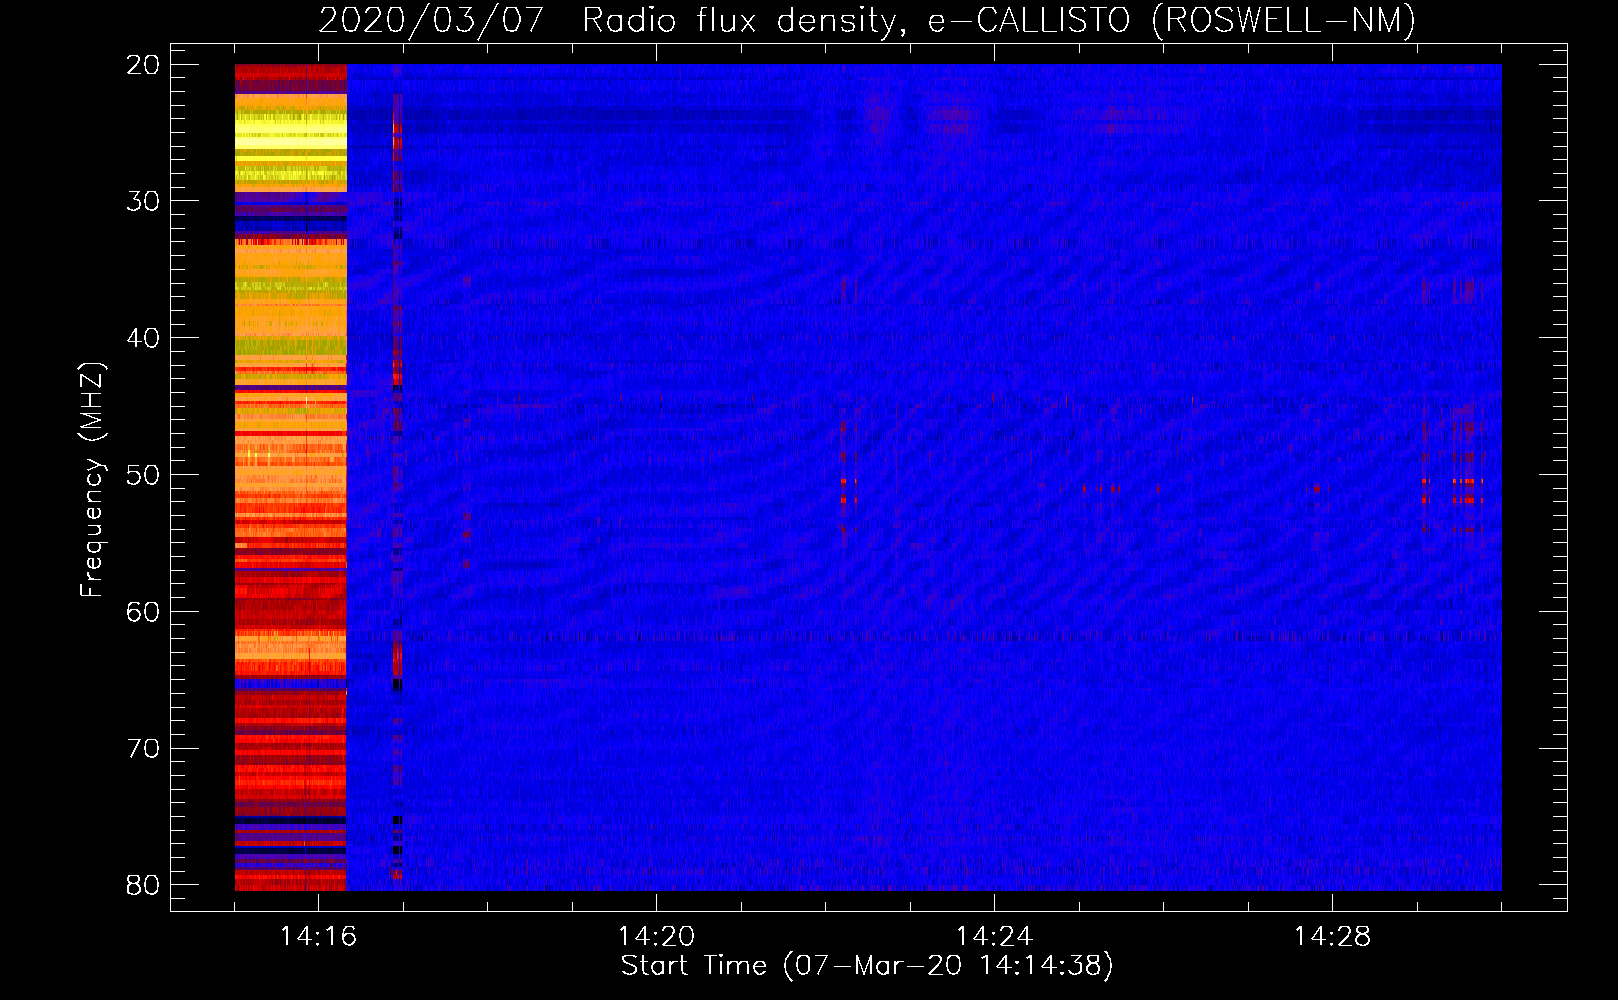Click the 70 frequency tick label
The image size is (1618, 1000).
click(143, 749)
